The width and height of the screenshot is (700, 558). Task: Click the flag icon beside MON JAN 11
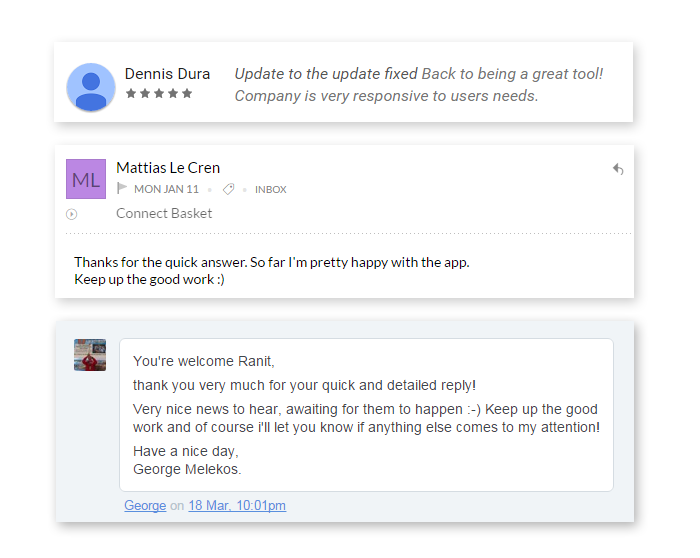click(121, 188)
